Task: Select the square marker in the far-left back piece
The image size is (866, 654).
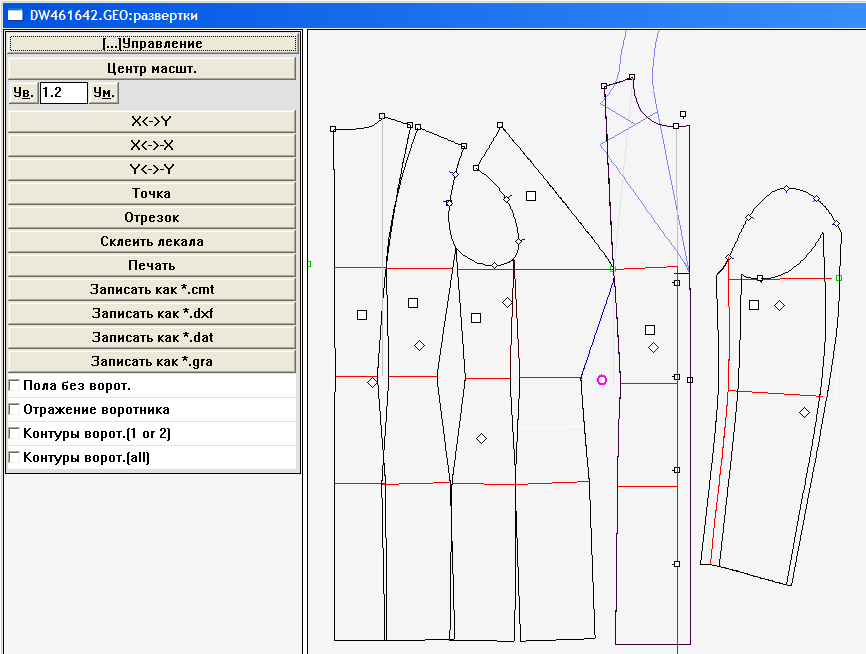Action: pyautogui.click(x=362, y=315)
